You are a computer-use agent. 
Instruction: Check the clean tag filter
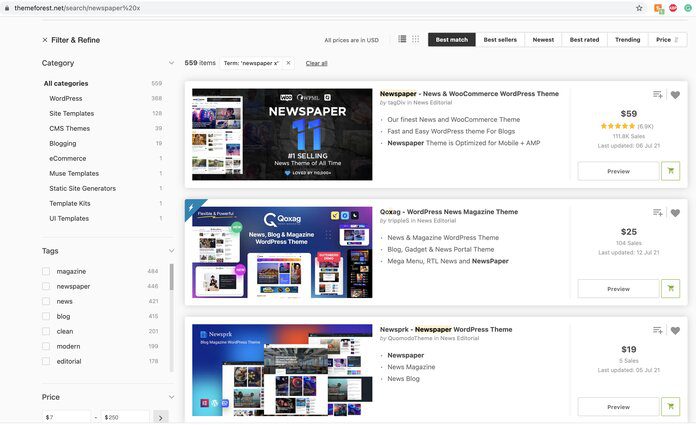pos(46,331)
